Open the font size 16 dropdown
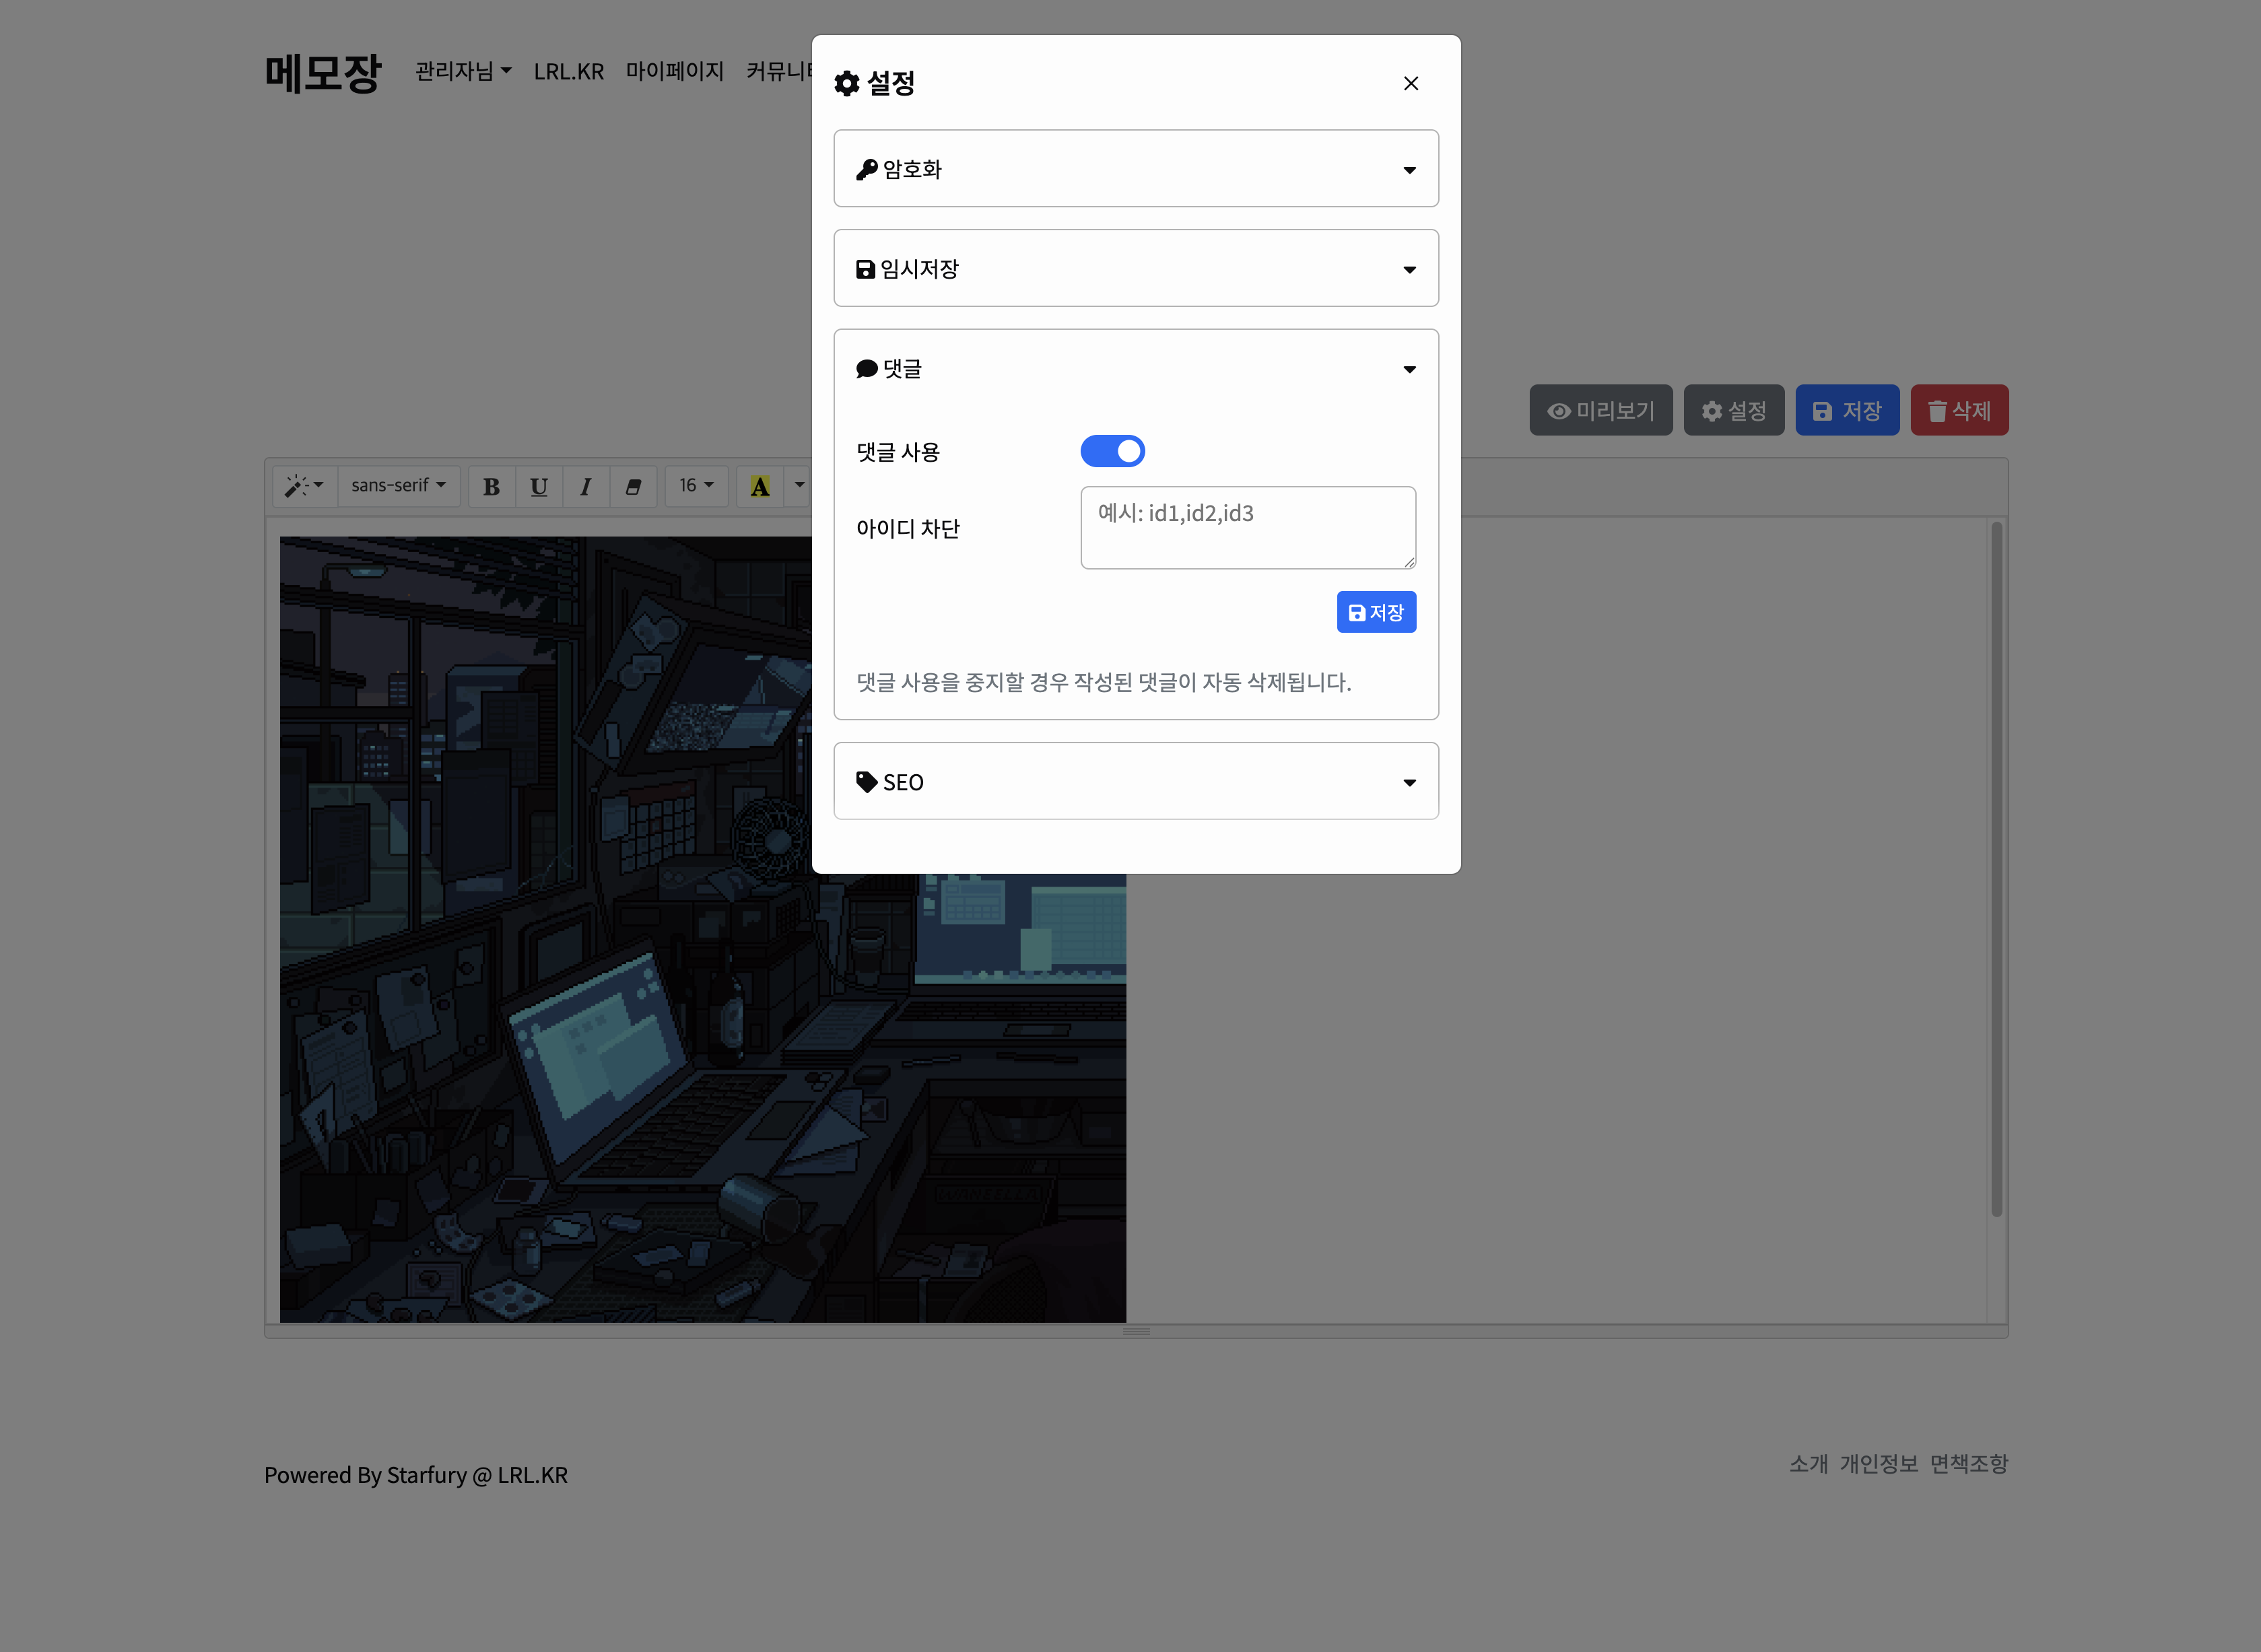Image resolution: width=2261 pixels, height=1652 pixels. (x=696, y=486)
